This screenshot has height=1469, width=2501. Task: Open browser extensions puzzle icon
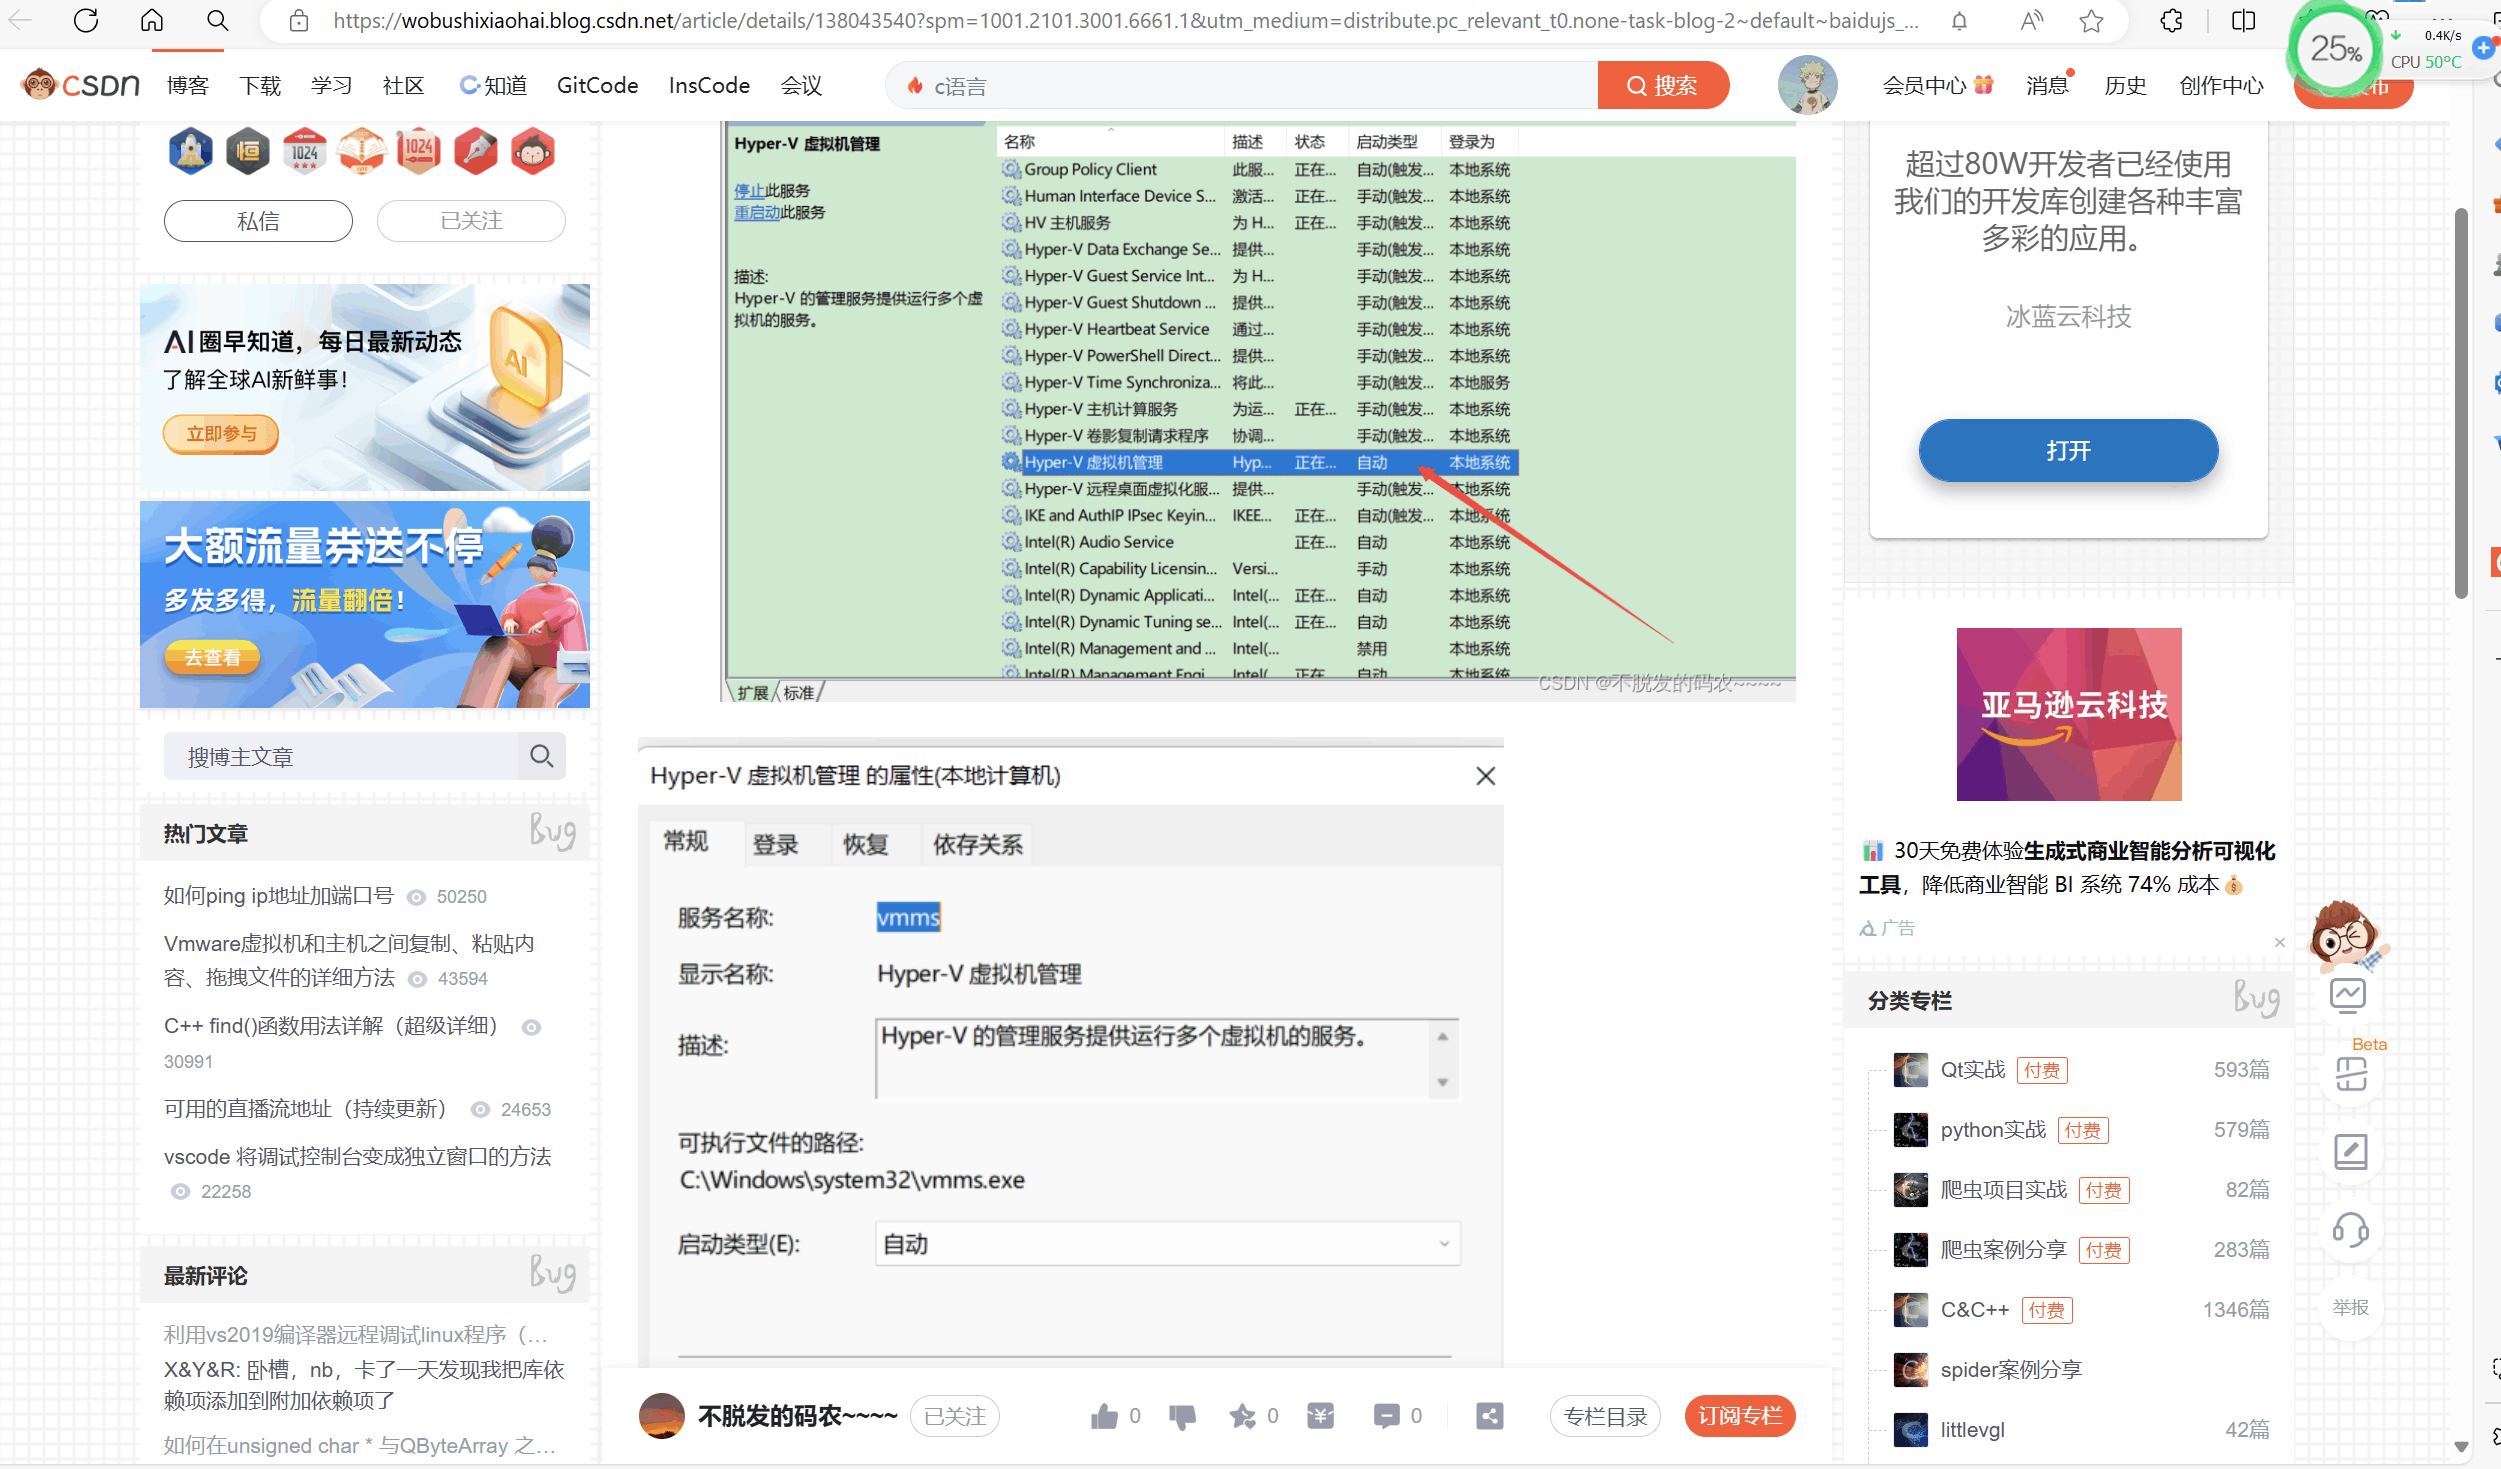click(2171, 21)
